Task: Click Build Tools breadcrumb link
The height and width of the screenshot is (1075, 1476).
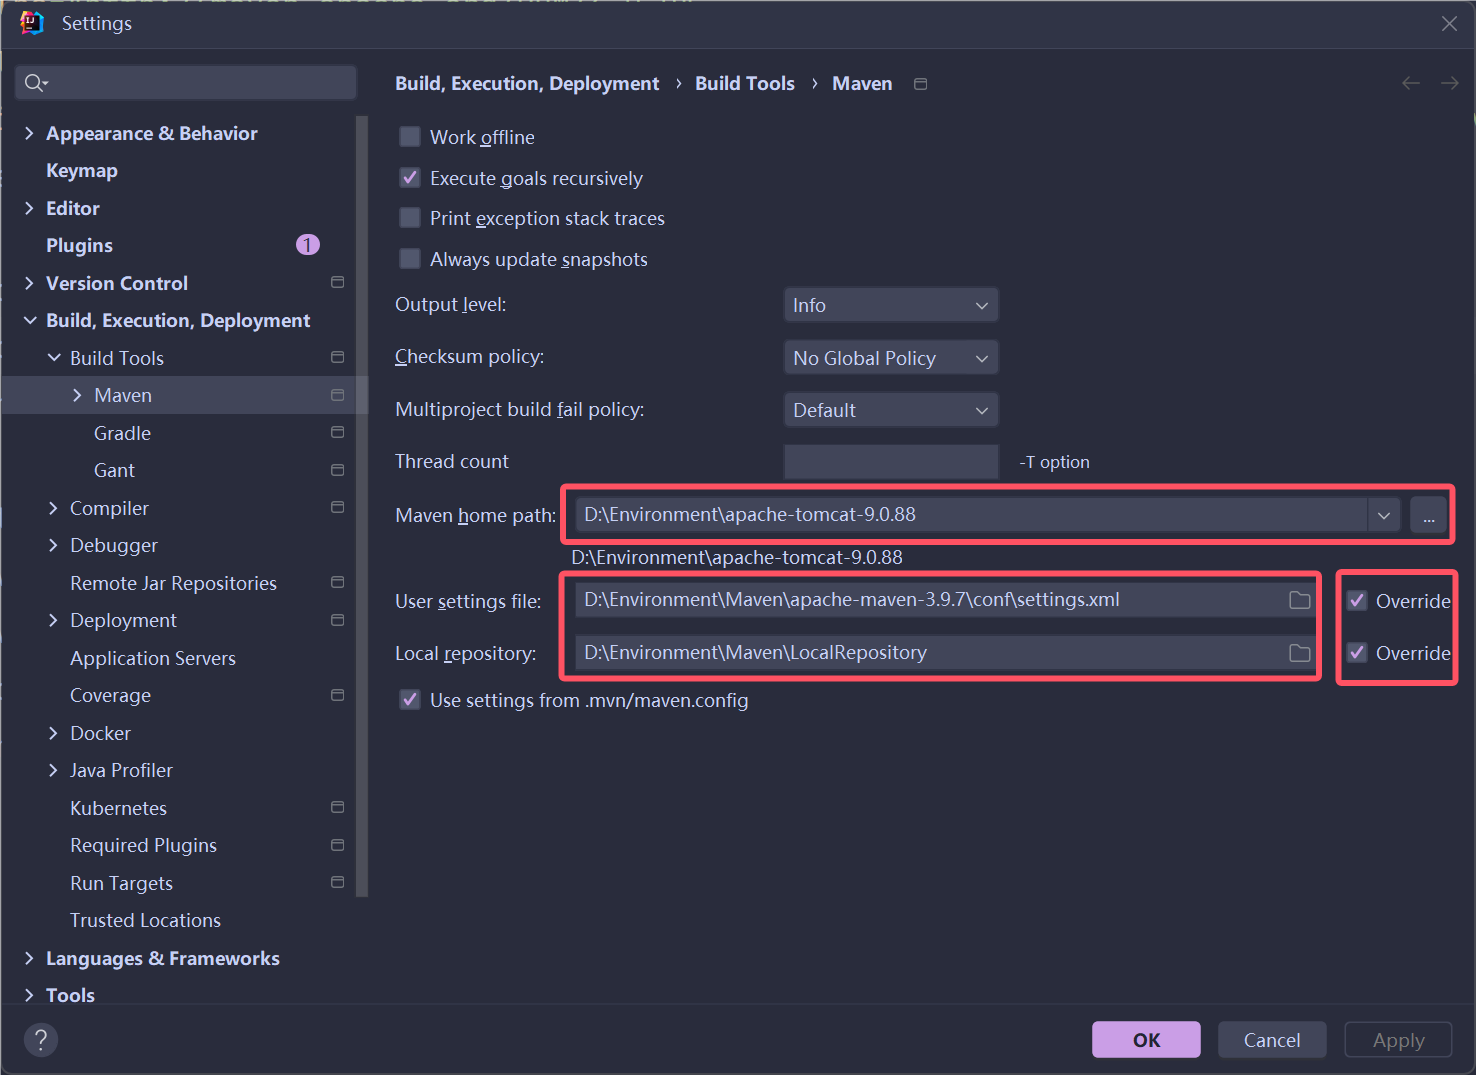Action: (745, 84)
